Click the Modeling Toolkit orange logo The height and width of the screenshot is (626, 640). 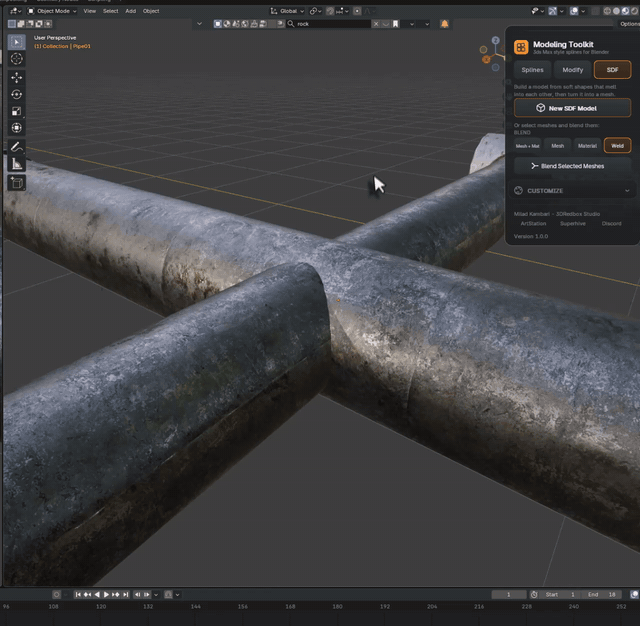point(521,47)
